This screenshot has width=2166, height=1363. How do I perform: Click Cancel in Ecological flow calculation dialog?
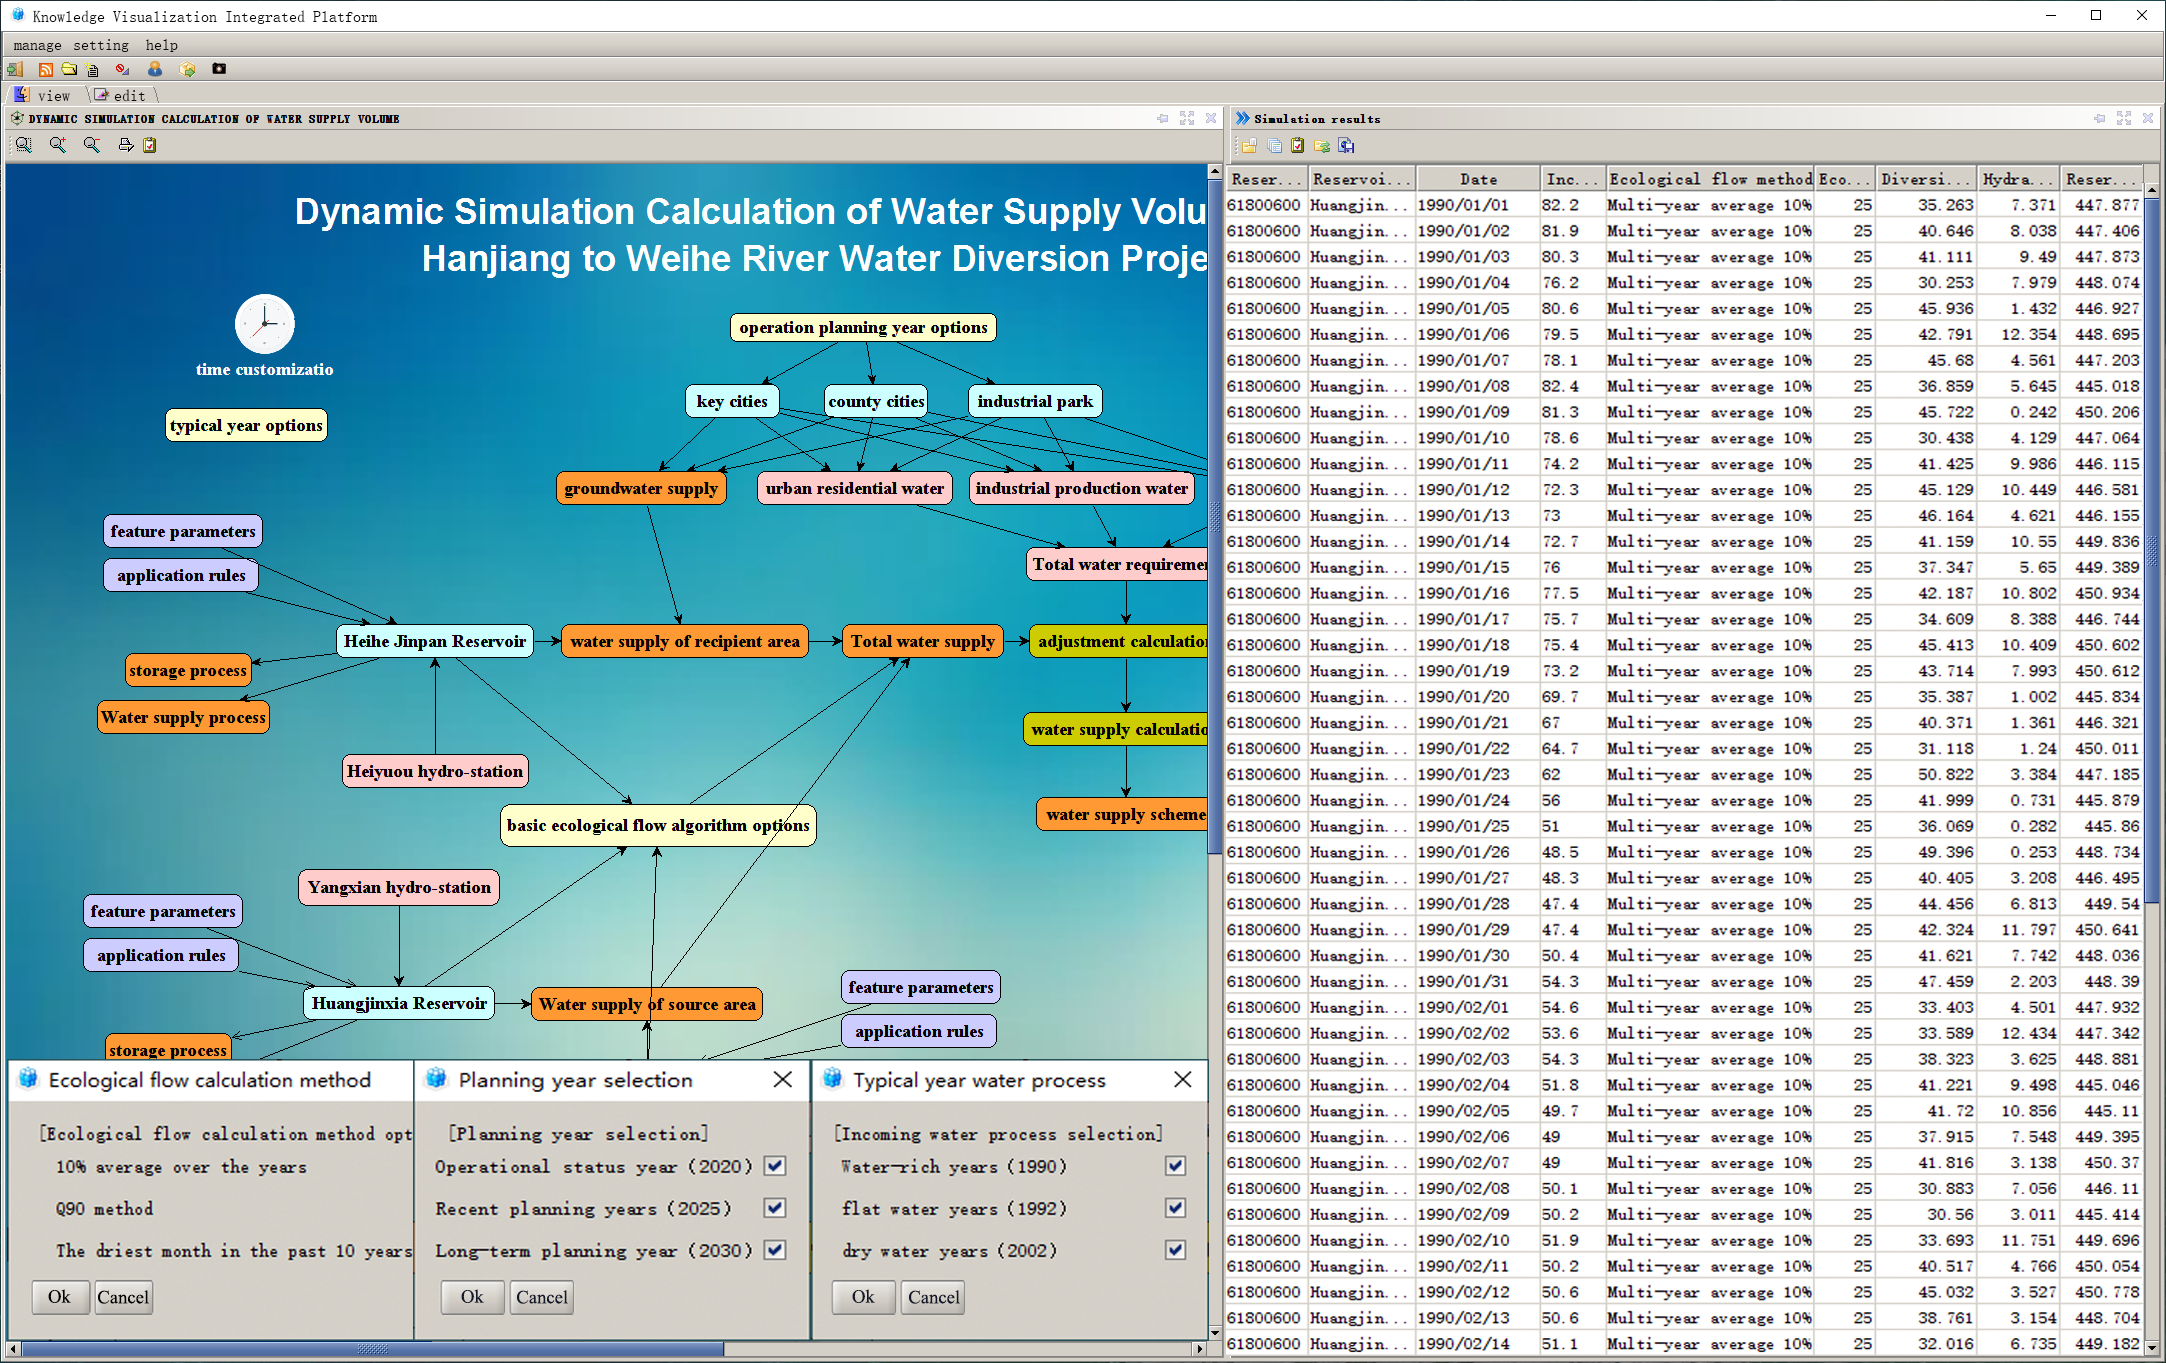pyautogui.click(x=123, y=1297)
